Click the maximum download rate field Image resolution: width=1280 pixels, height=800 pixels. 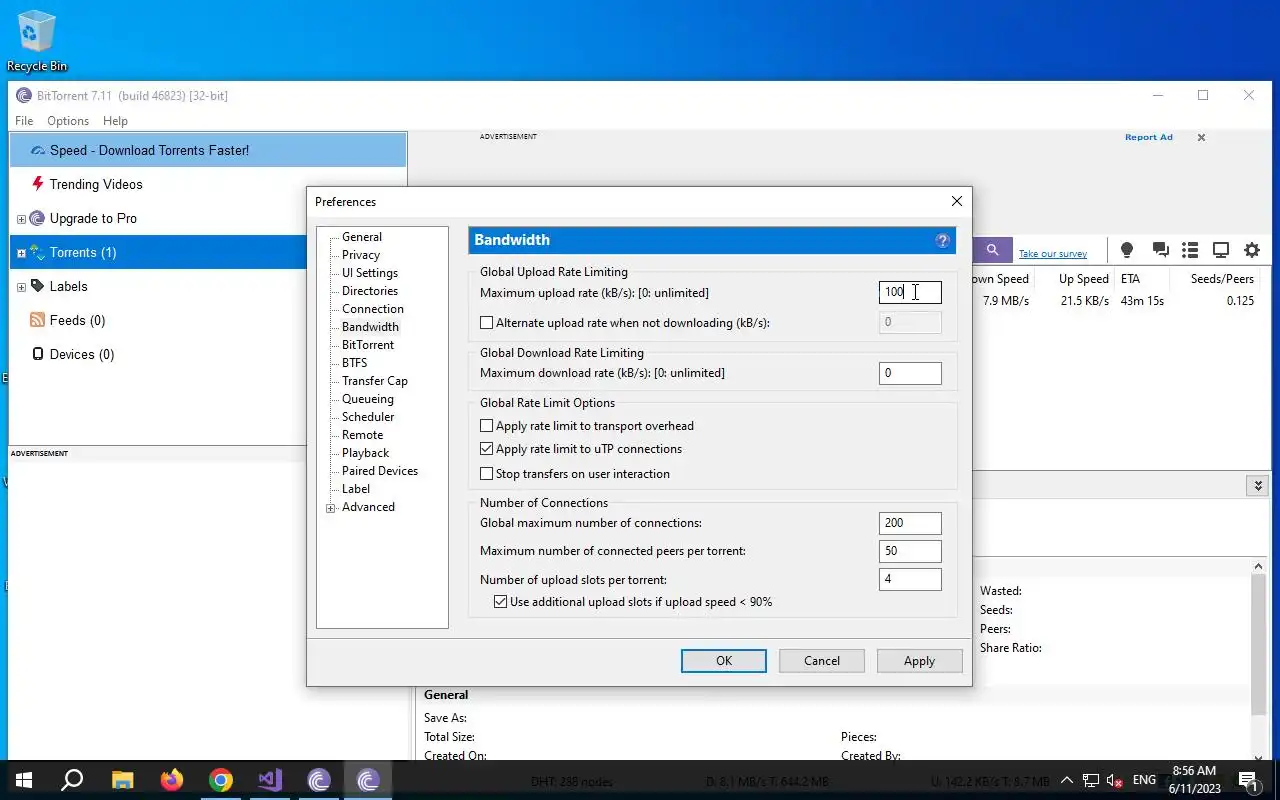tap(910, 373)
